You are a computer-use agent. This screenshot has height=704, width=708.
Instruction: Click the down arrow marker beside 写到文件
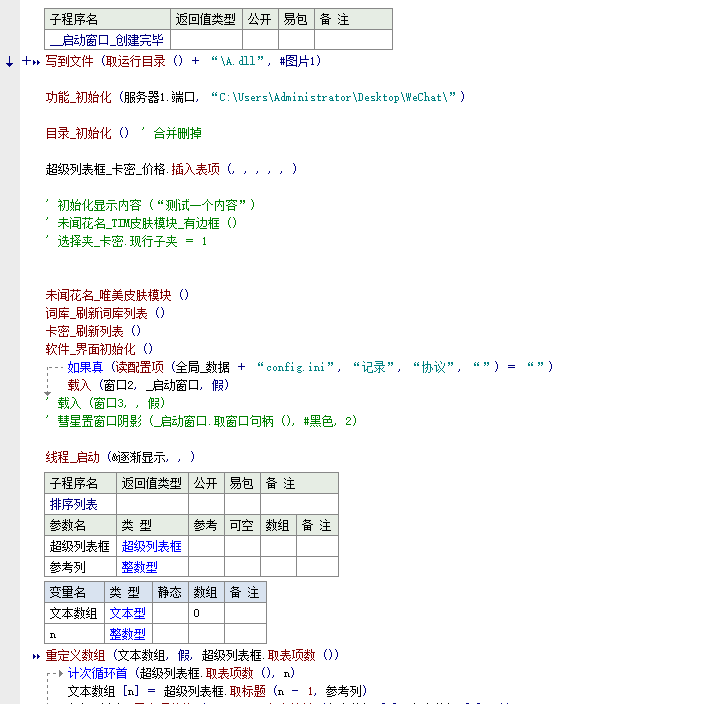9,62
